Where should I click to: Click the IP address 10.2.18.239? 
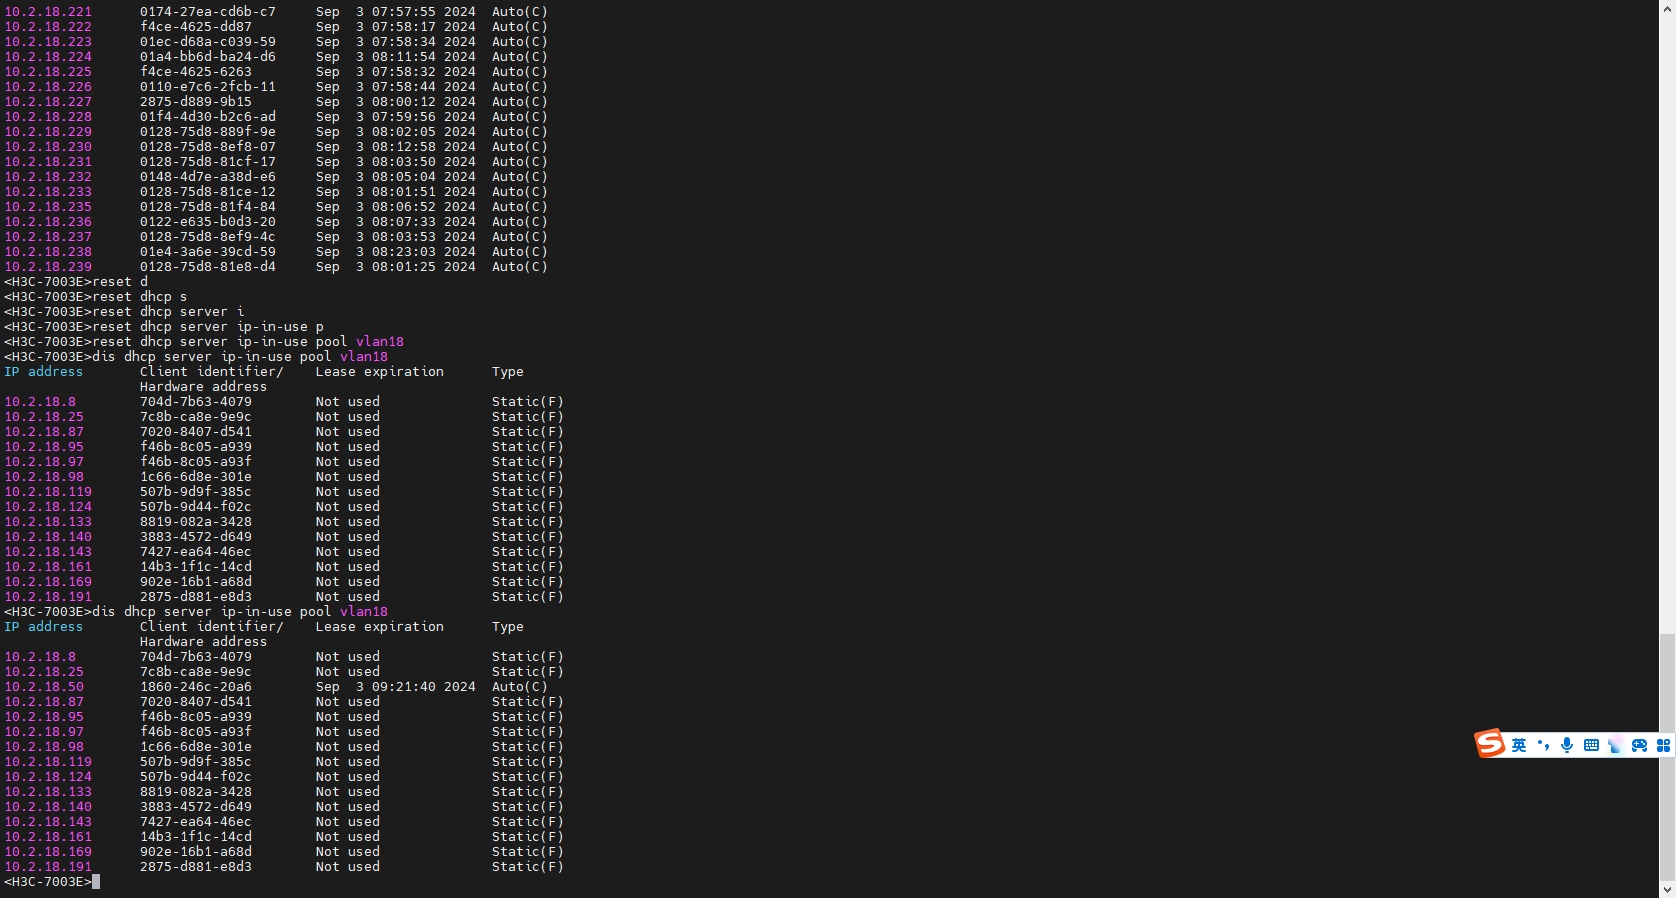(x=48, y=267)
